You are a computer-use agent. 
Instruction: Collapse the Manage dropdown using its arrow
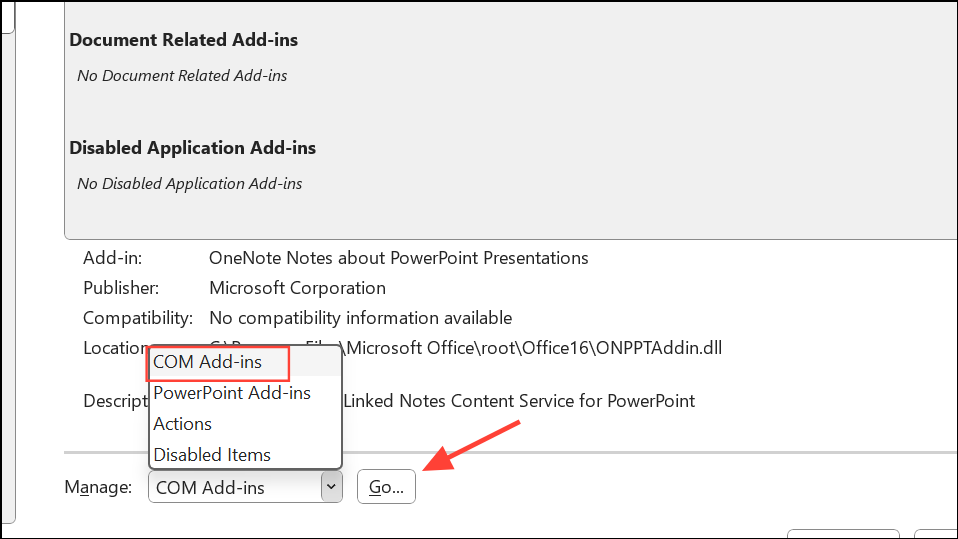point(330,488)
